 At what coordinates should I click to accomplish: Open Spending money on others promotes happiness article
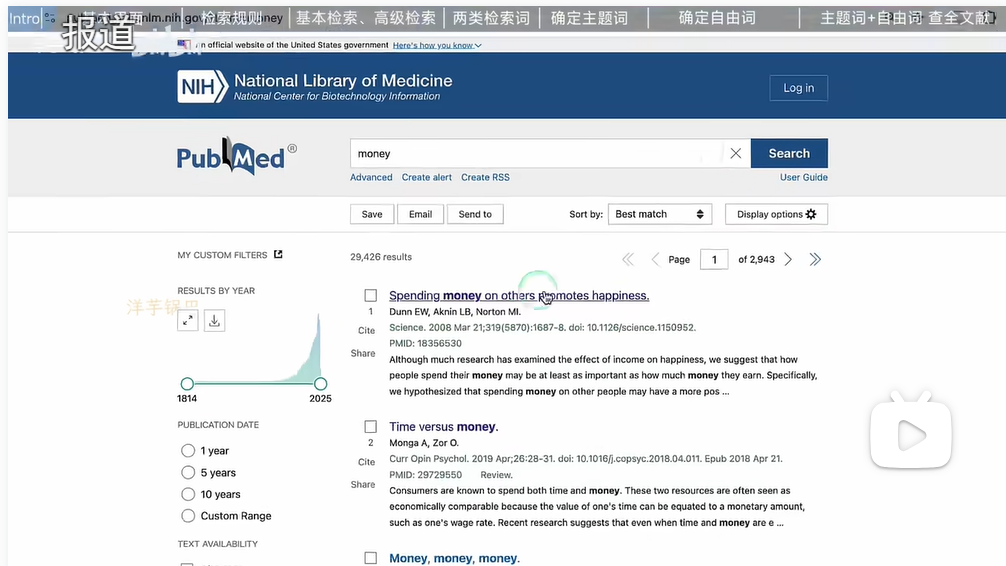point(519,295)
